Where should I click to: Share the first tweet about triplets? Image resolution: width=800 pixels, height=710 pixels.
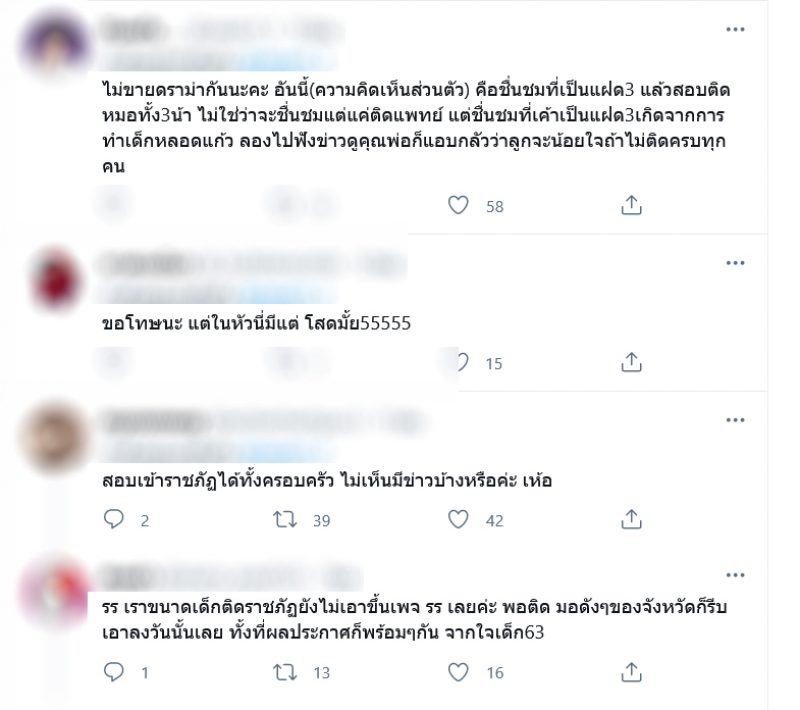coord(631,205)
